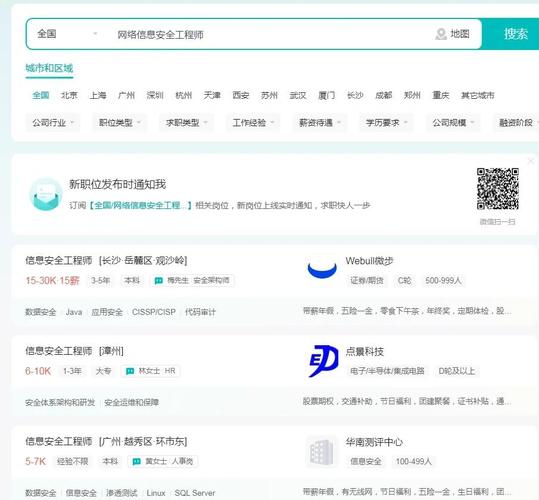Filter by city 杭州
The width and height of the screenshot is (539, 500).
tap(183, 95)
